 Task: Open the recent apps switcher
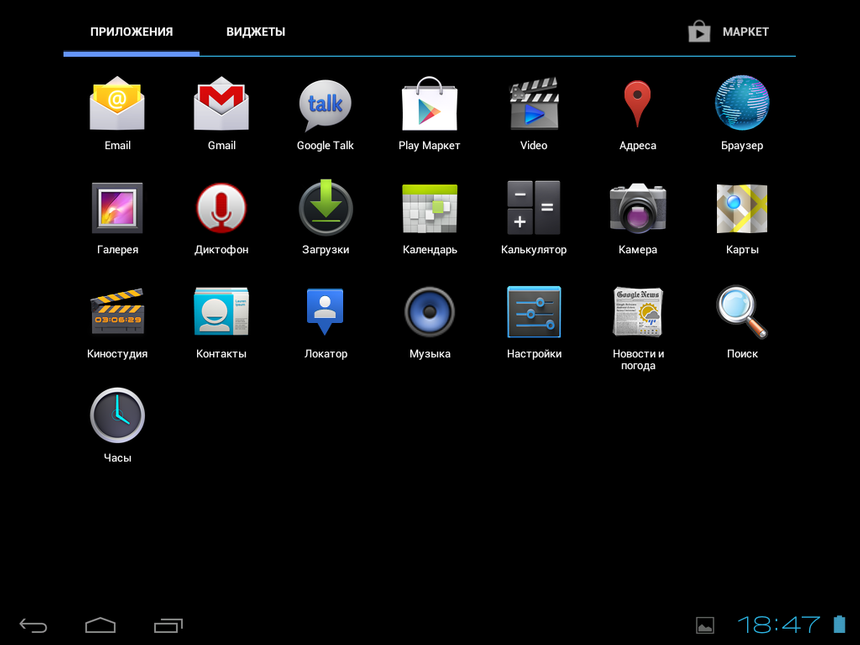pos(168,625)
